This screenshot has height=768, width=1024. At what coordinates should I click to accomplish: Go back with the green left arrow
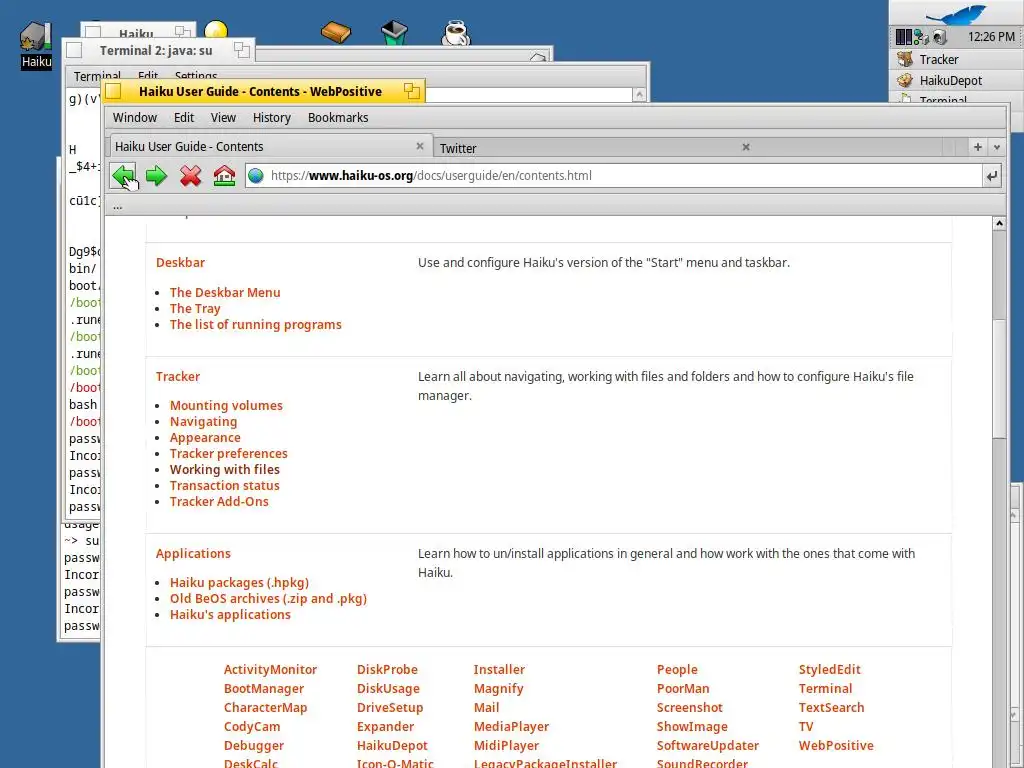[123, 176]
